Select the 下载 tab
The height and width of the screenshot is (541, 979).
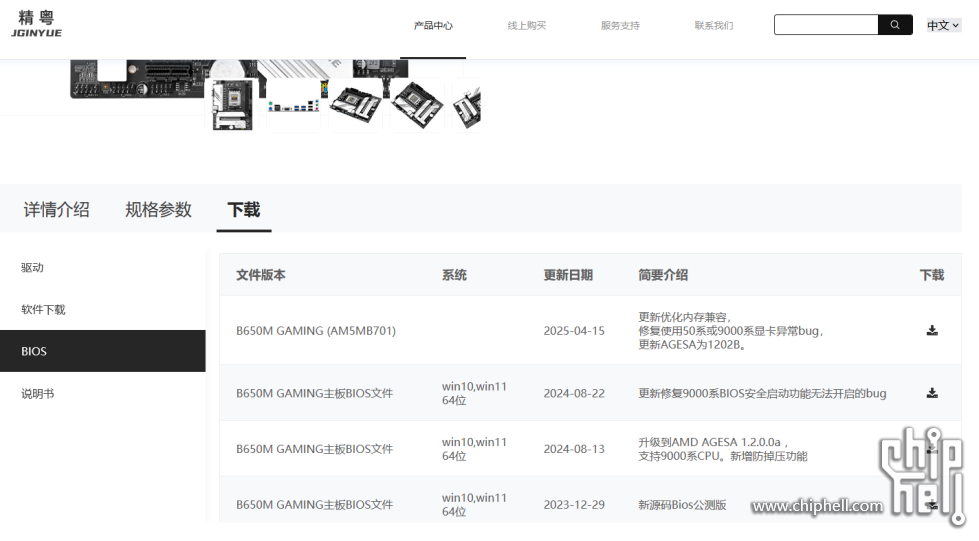[x=244, y=209]
